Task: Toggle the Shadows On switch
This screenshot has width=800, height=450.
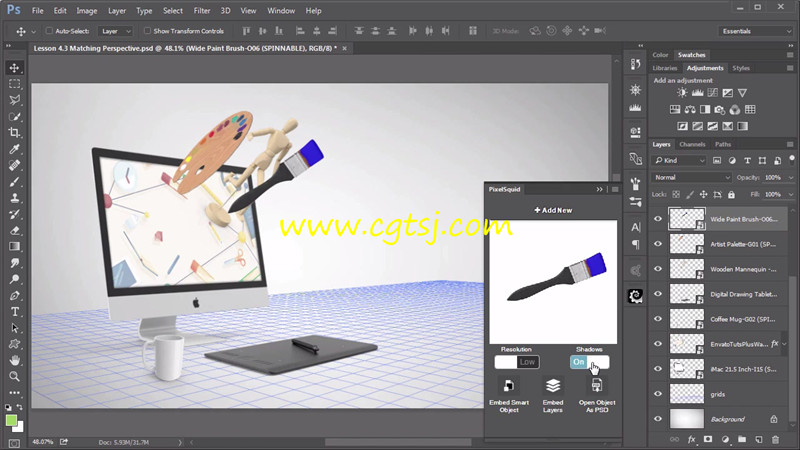Action: pyautogui.click(x=589, y=362)
